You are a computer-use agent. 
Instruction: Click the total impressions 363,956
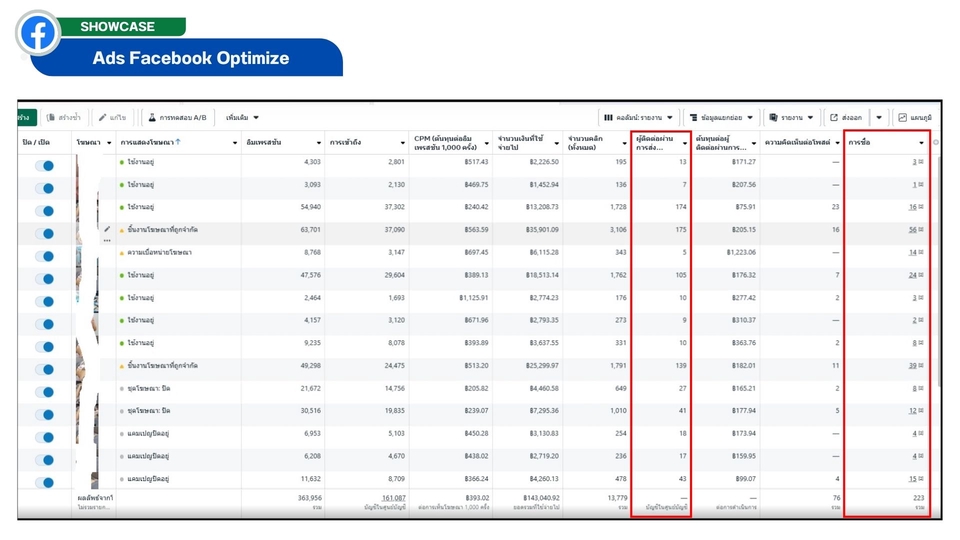[309, 498]
